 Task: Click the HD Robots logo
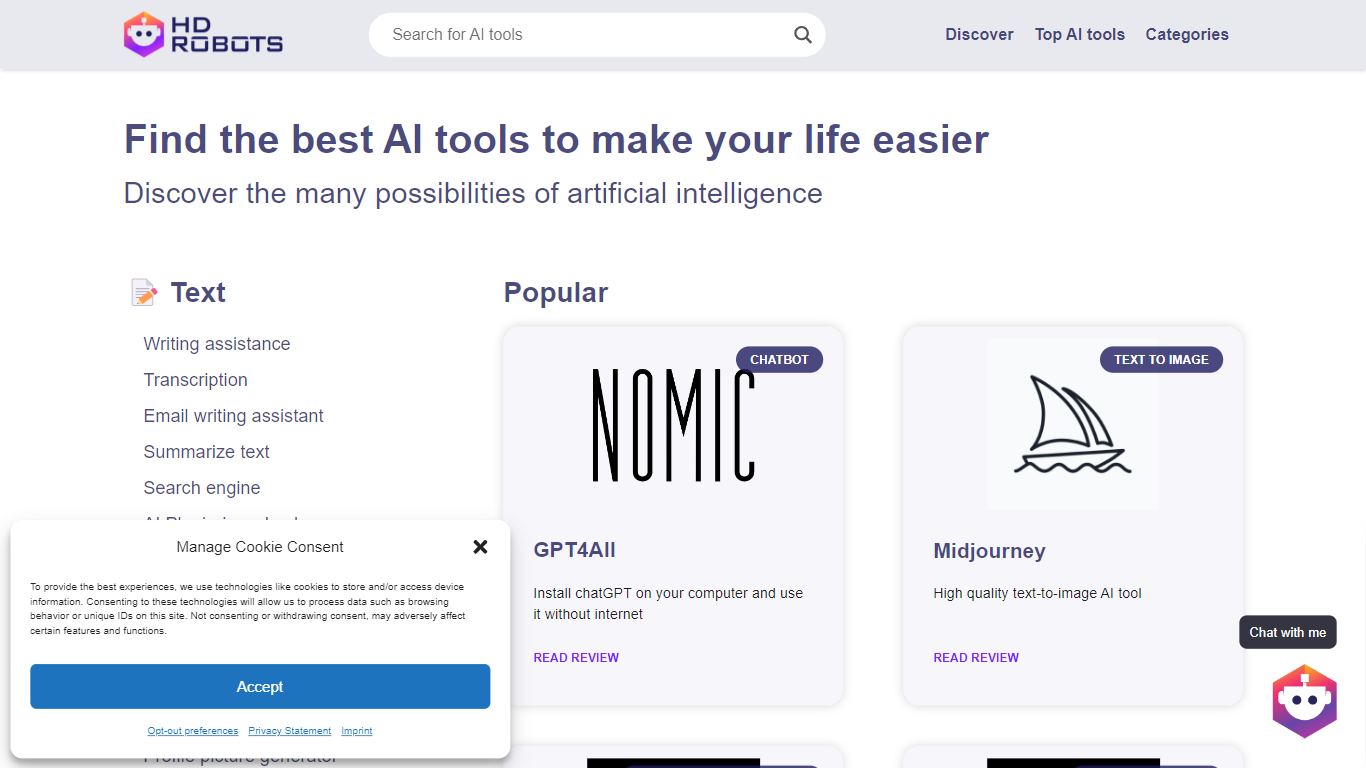[203, 34]
